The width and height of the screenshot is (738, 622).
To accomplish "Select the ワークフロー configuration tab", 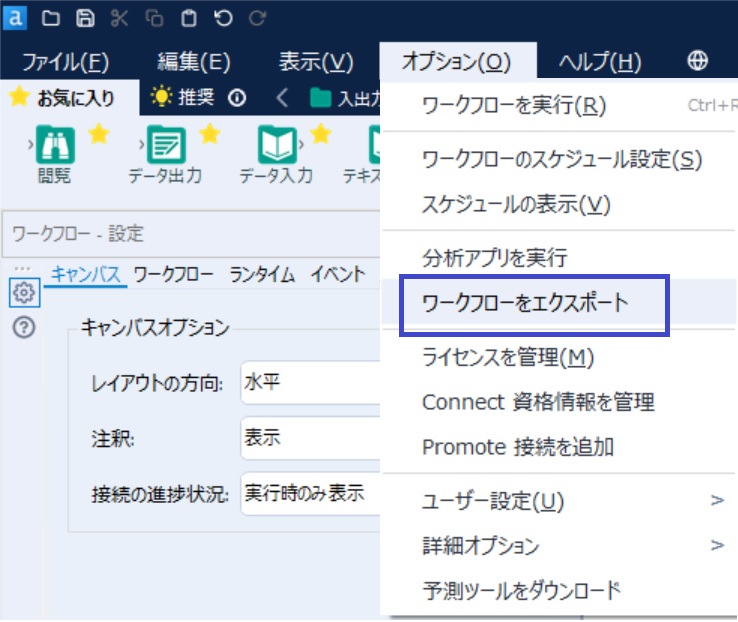I will pos(173,274).
